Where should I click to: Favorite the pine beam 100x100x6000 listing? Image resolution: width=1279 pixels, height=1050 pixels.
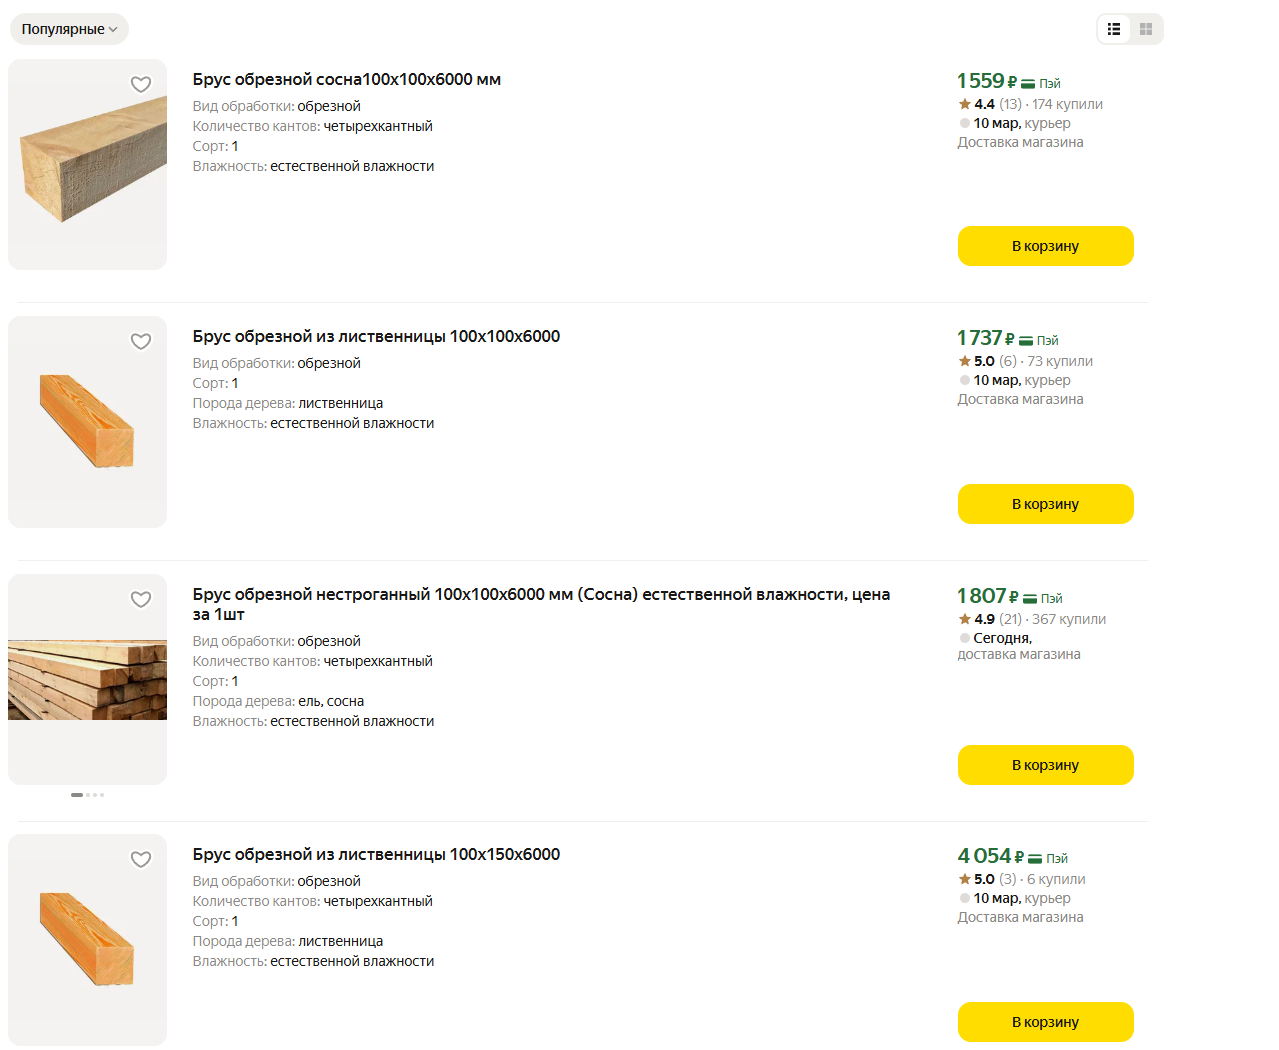(x=141, y=85)
